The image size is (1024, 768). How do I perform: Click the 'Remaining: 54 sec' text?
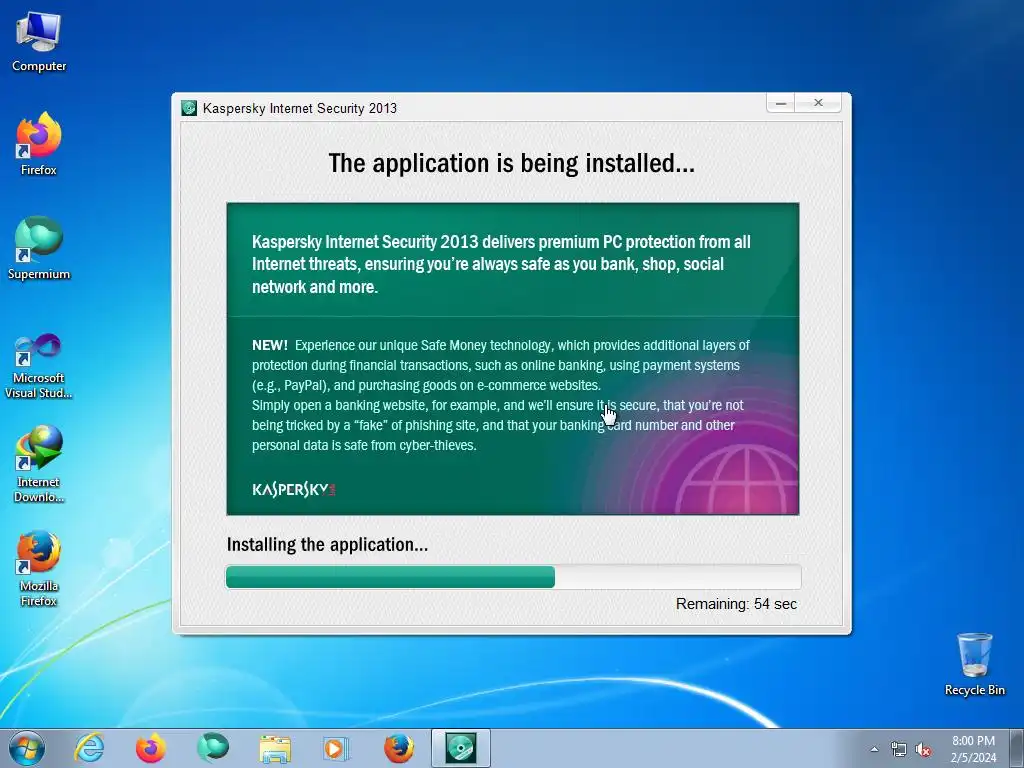(x=736, y=604)
